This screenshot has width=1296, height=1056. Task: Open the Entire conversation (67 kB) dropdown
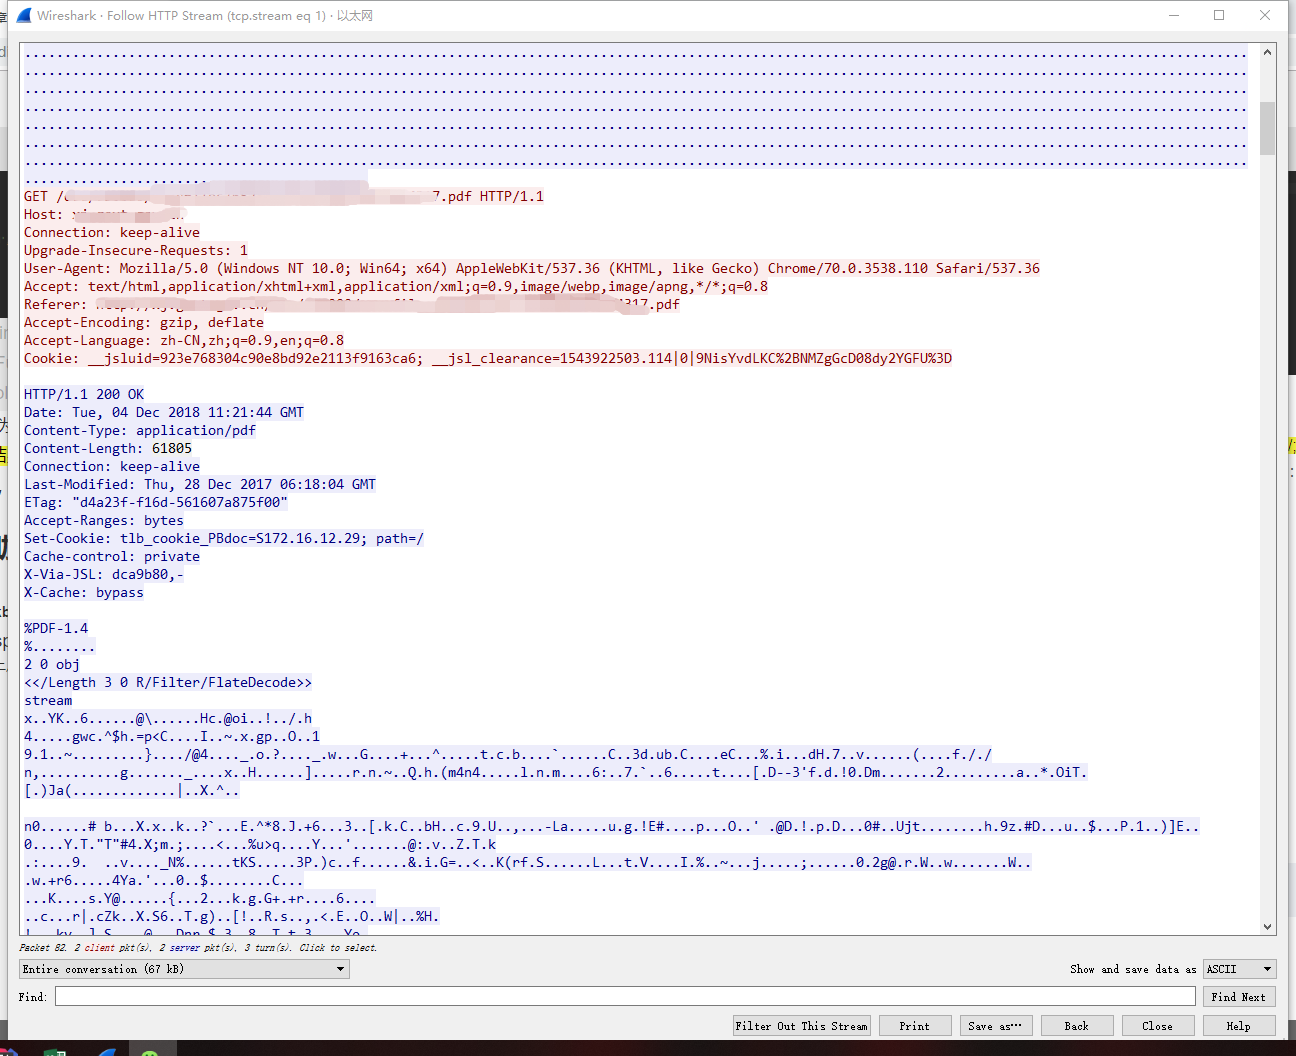click(x=184, y=969)
